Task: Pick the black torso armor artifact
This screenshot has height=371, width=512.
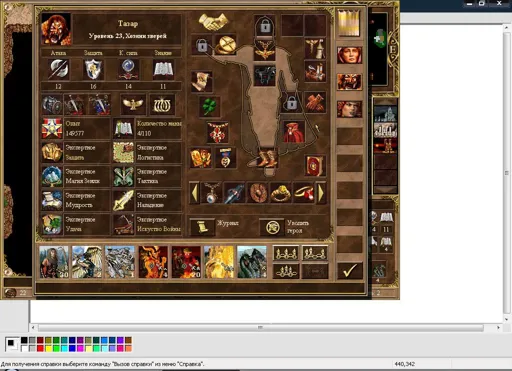Action: click(265, 75)
